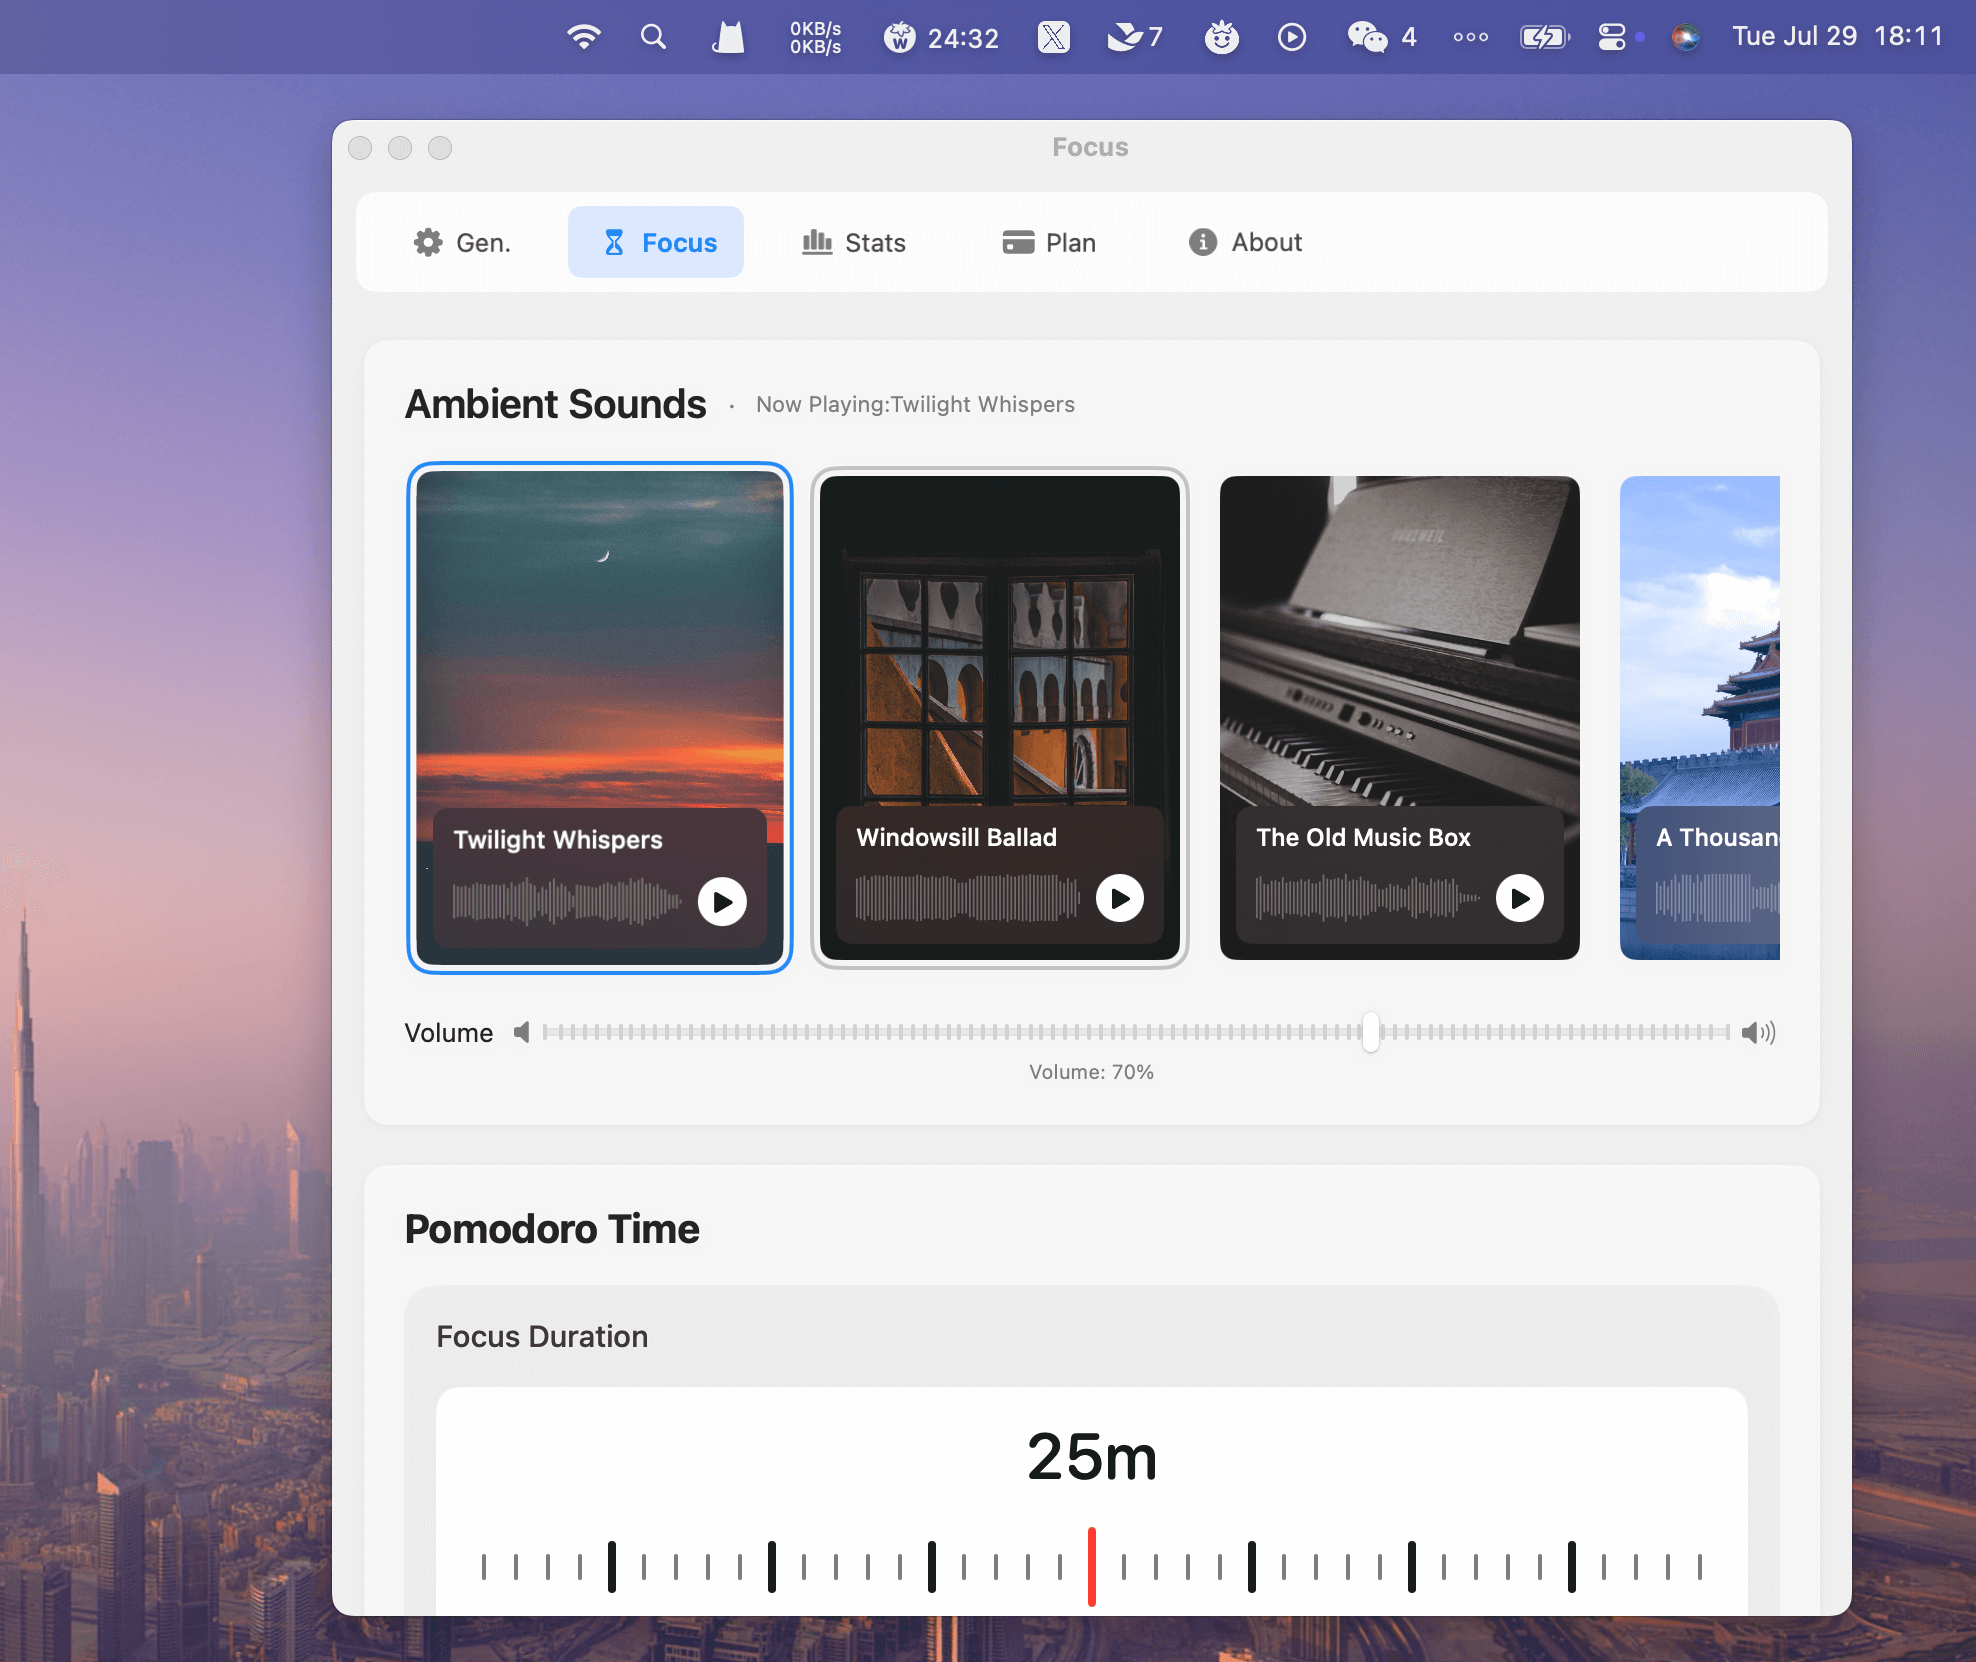Viewport: 1976px width, 1662px height.
Task: Click the WeChat menu bar icon
Action: [1367, 37]
